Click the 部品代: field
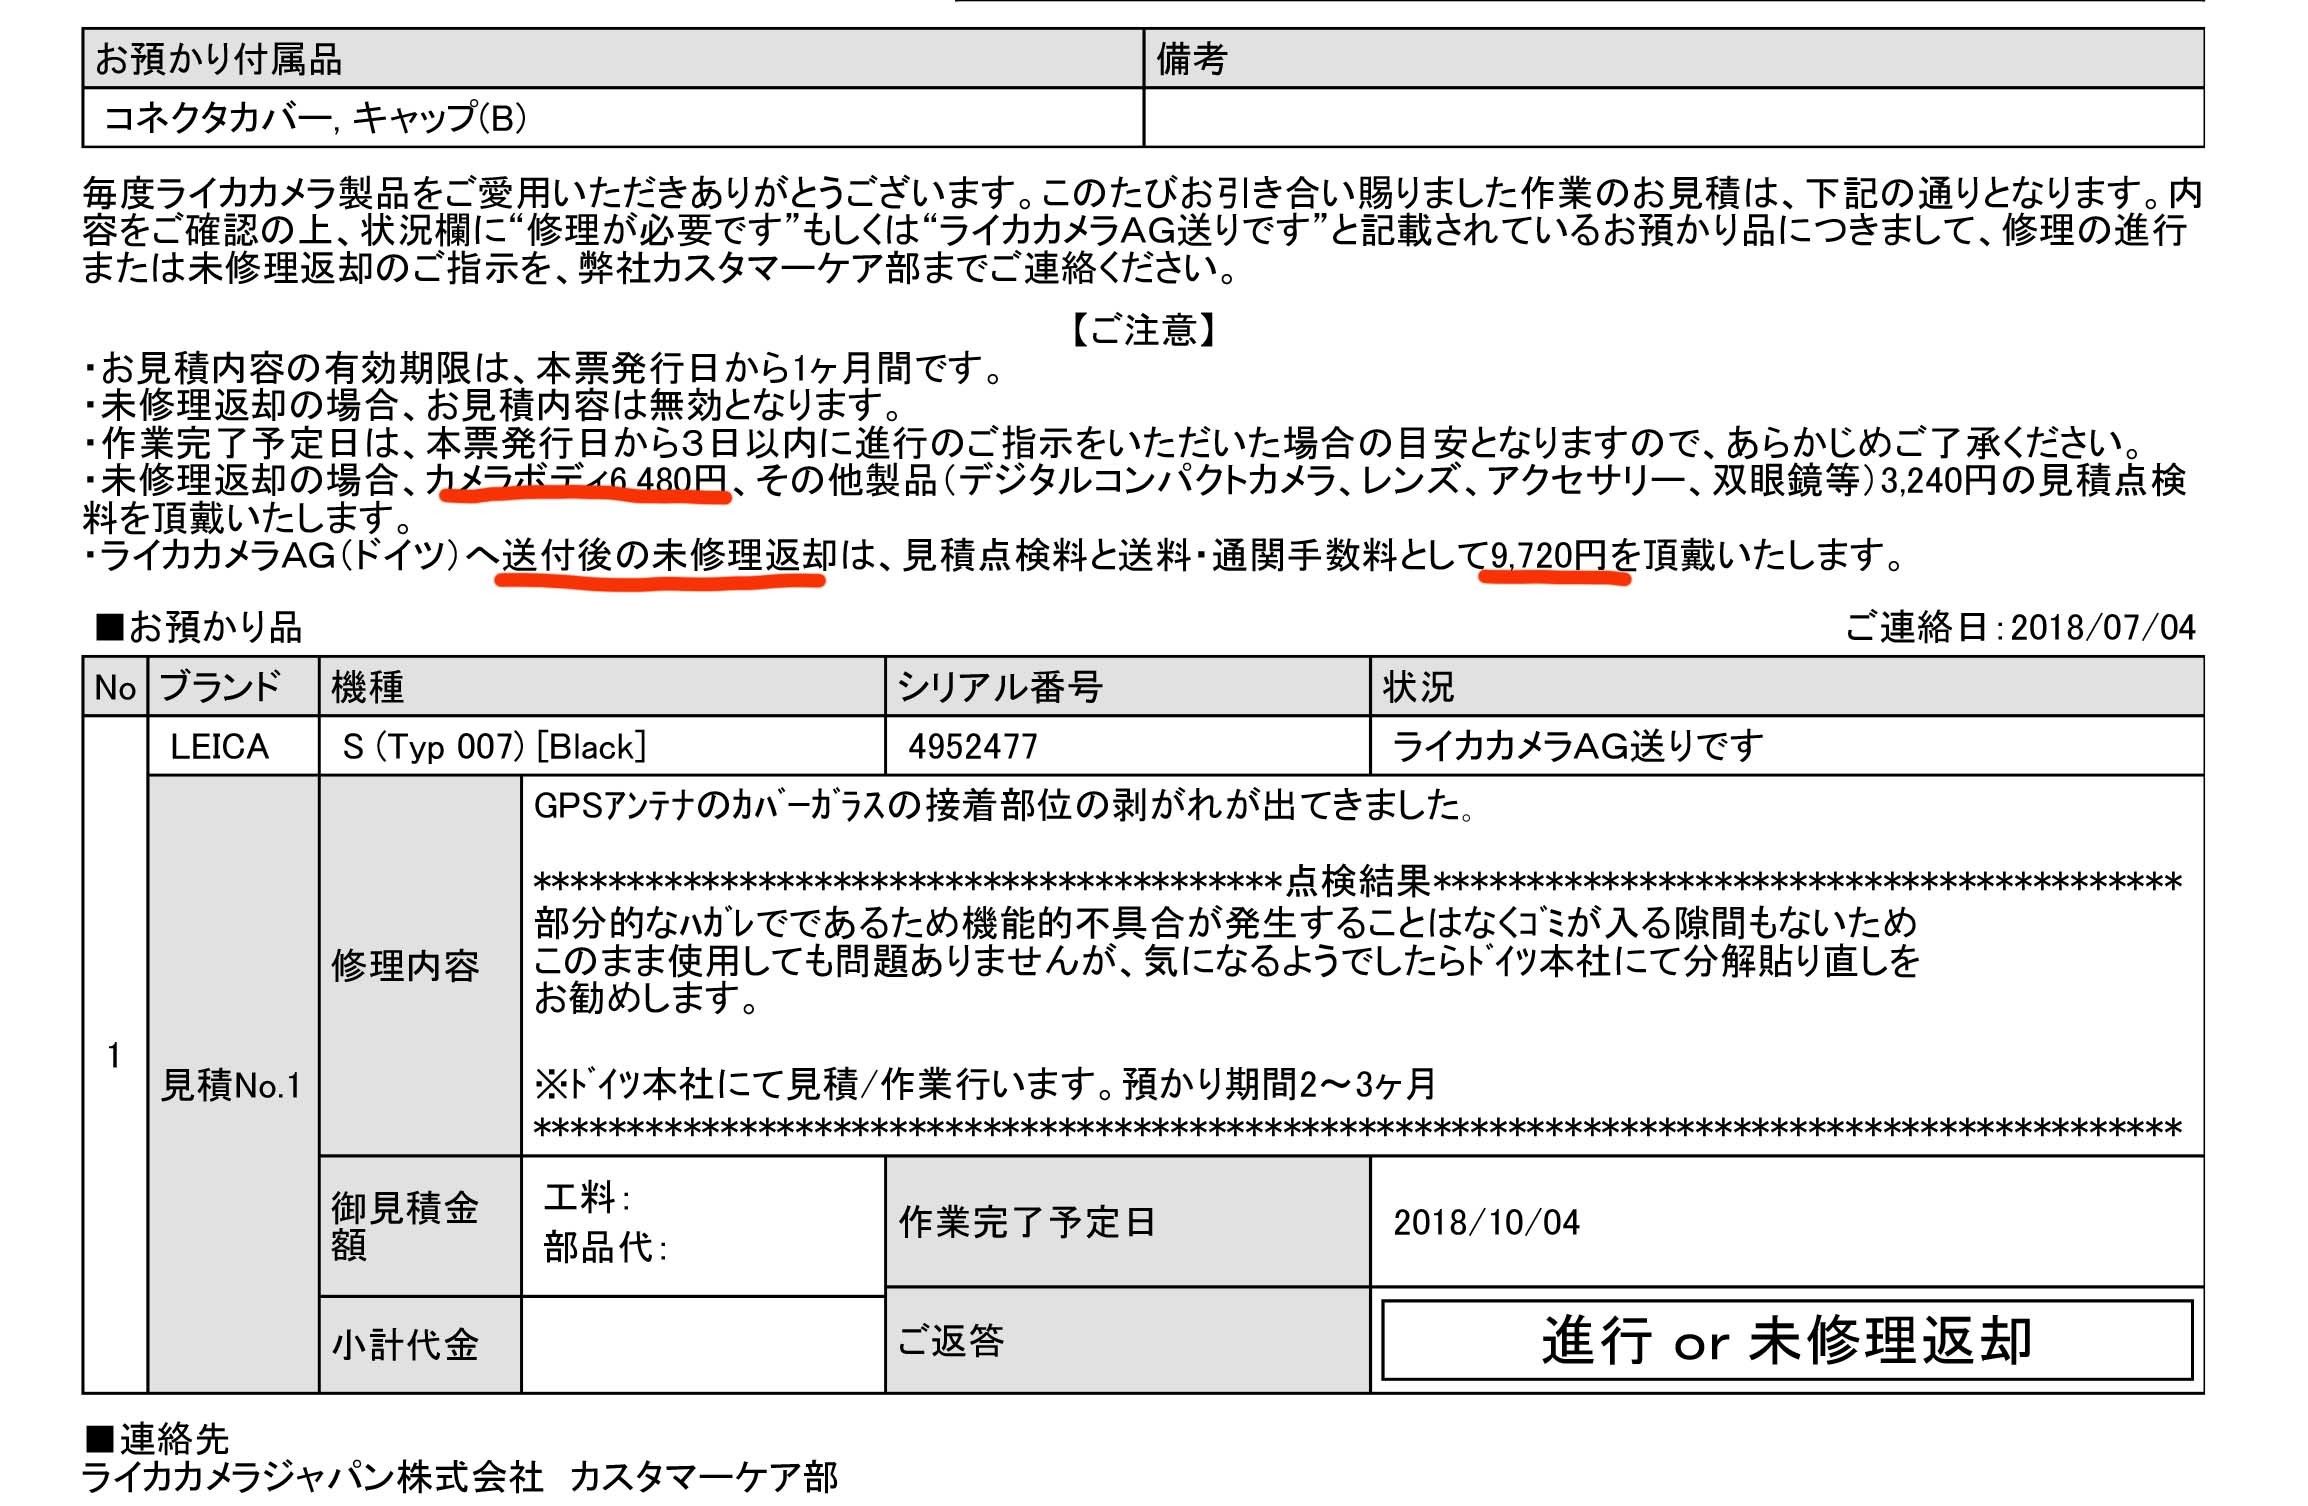Image resolution: width=2308 pixels, height=1506 pixels. [x=606, y=1248]
